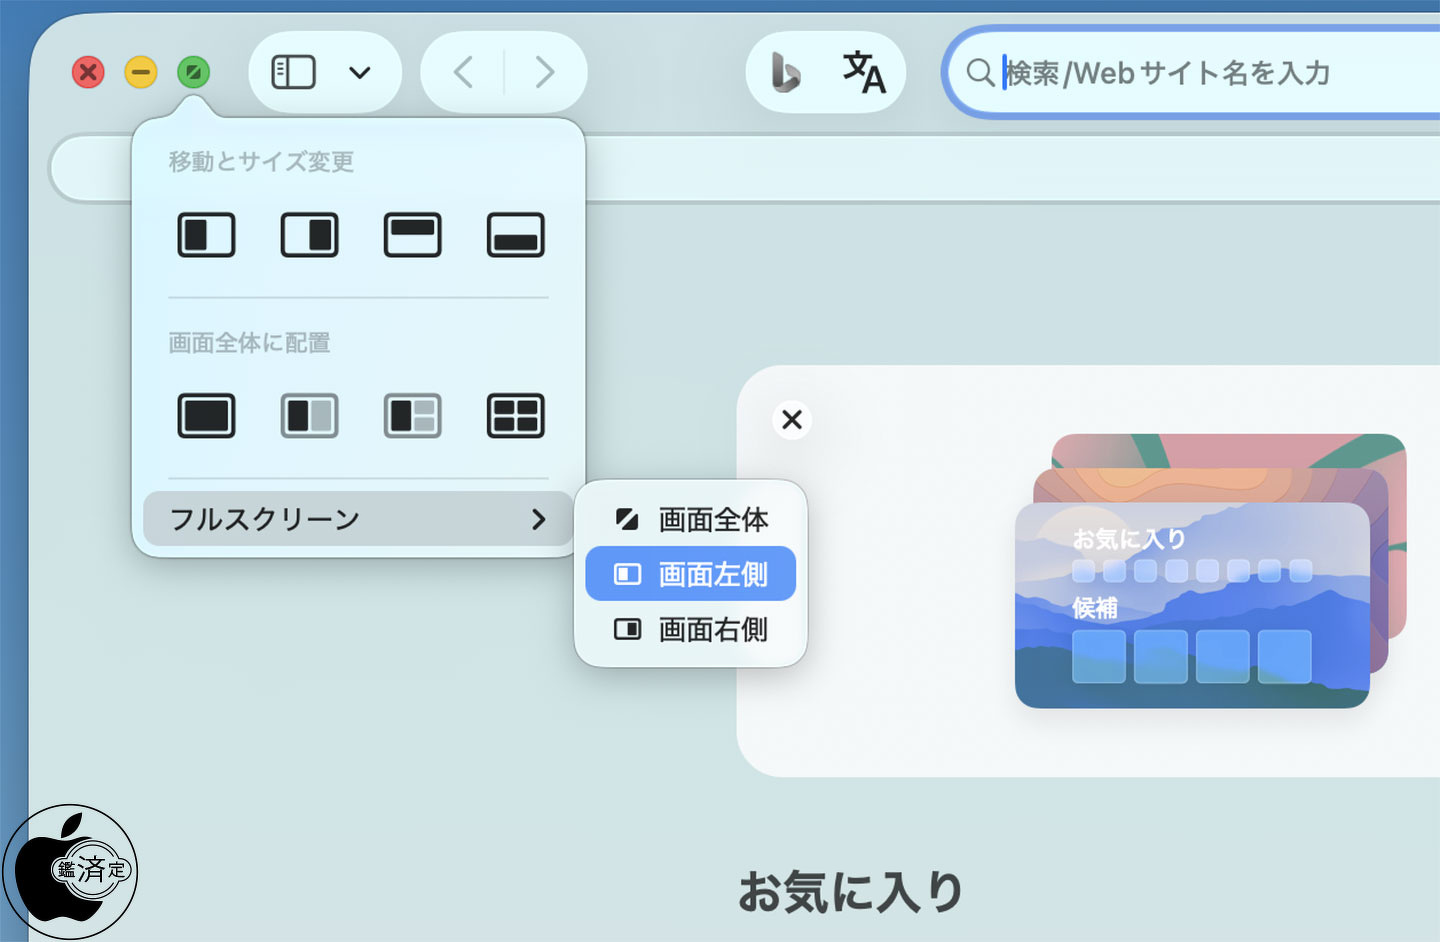Click the Bing icon in the toolbar
The height and width of the screenshot is (942, 1440).
coord(786,72)
